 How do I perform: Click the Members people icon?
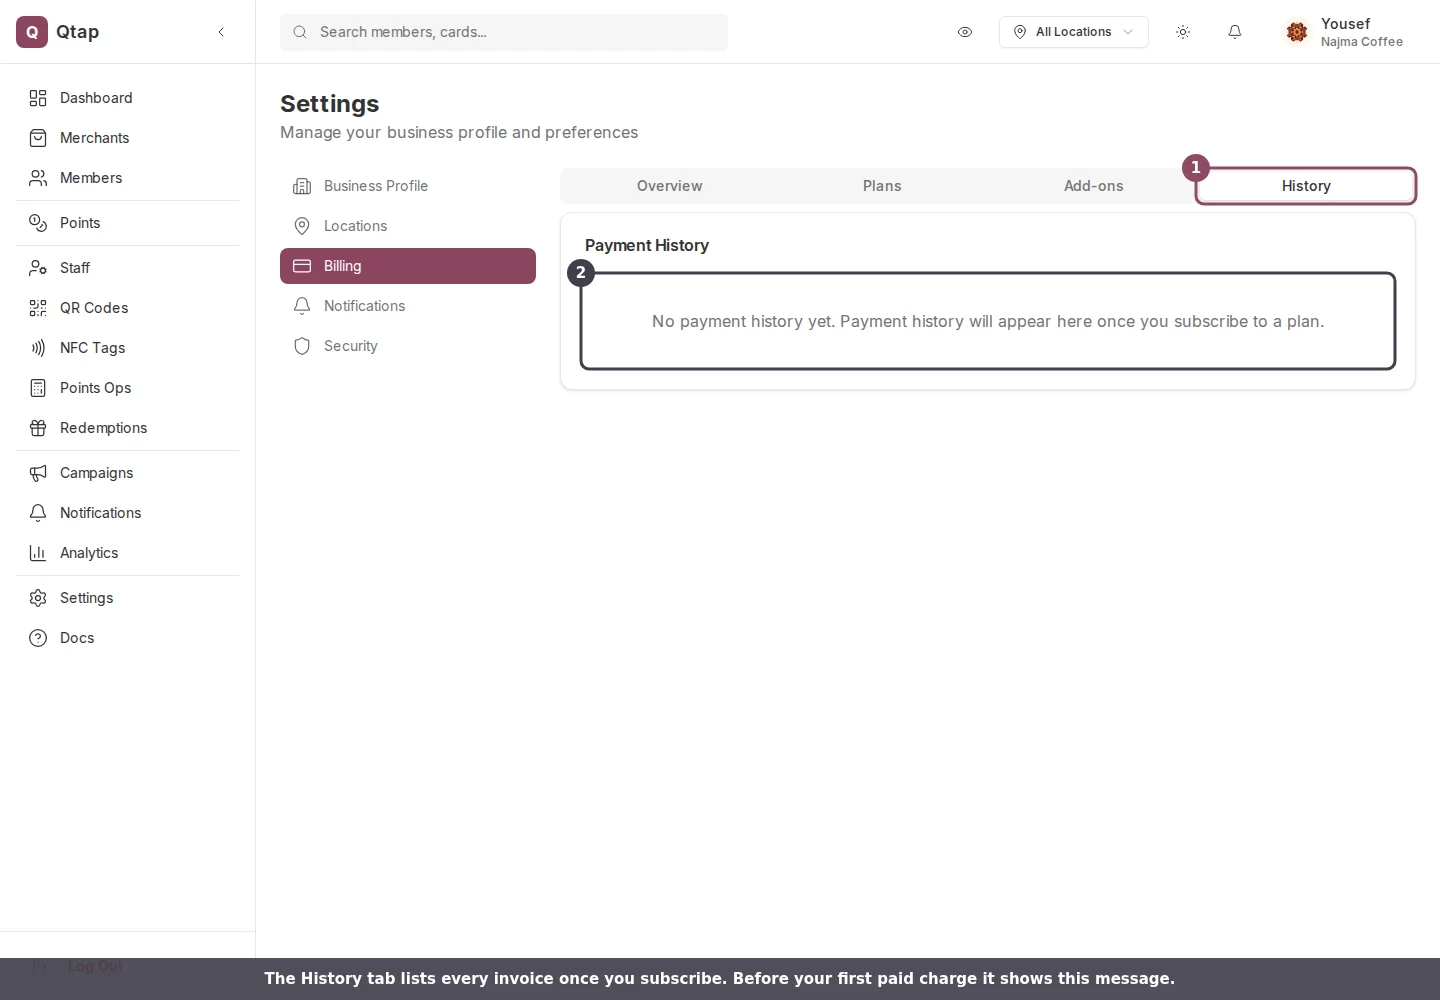[x=38, y=178]
